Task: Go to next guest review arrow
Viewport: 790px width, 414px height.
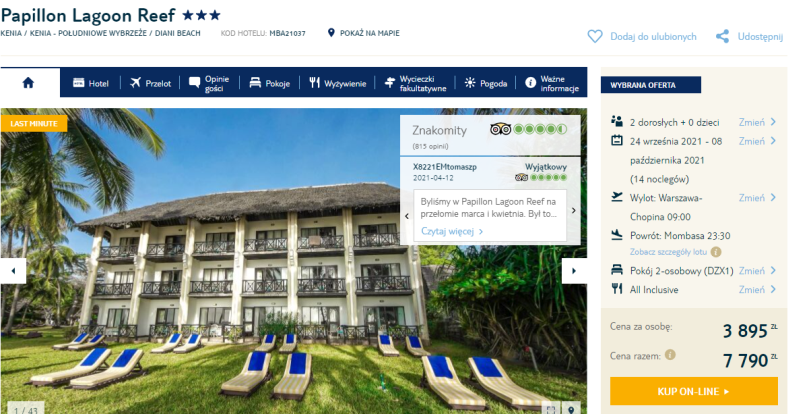Action: coord(573,211)
